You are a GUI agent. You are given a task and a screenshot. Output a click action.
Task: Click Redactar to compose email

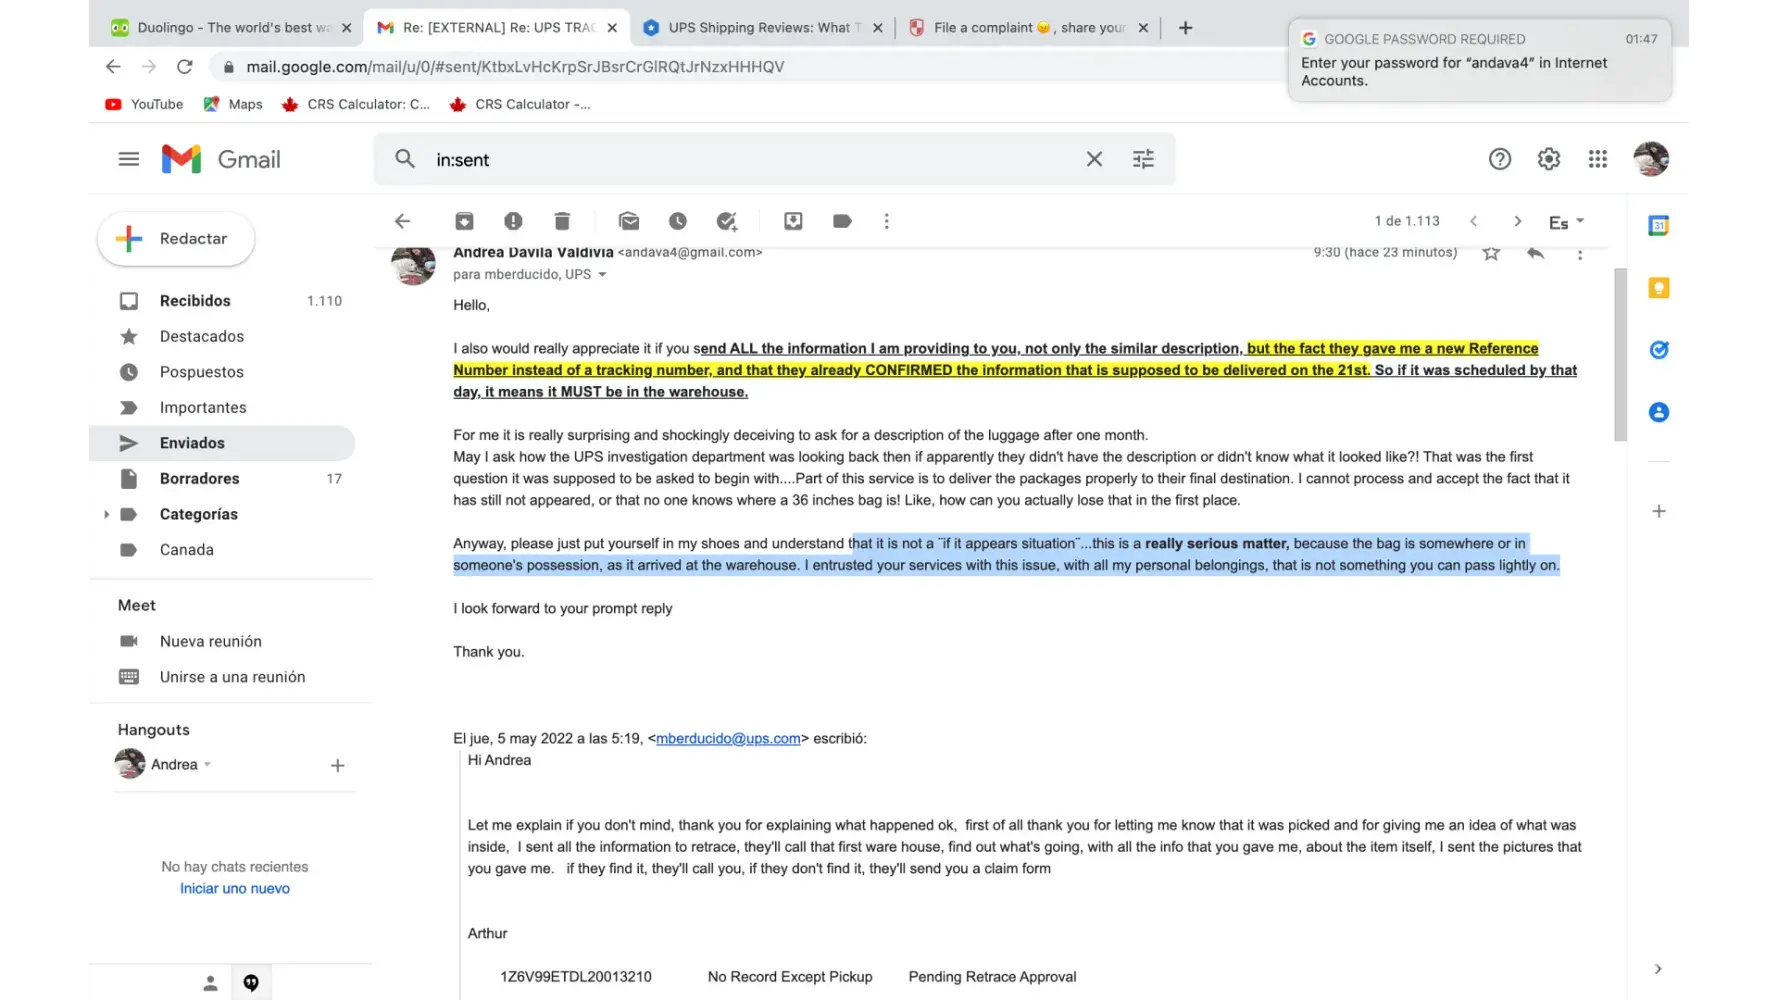(176, 239)
